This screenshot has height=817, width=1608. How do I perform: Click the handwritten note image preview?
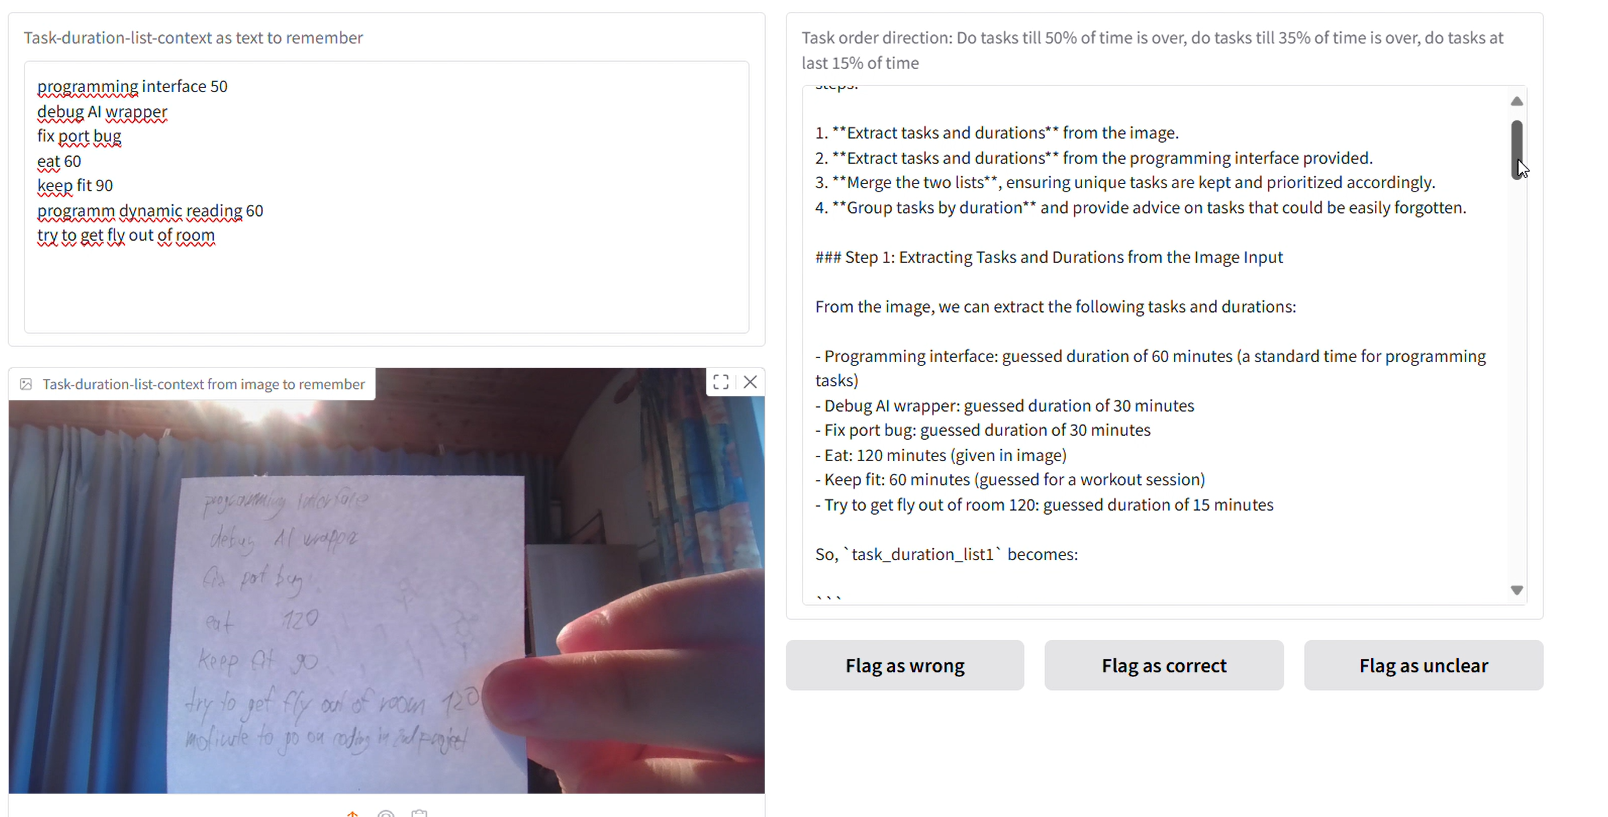tap(386, 581)
